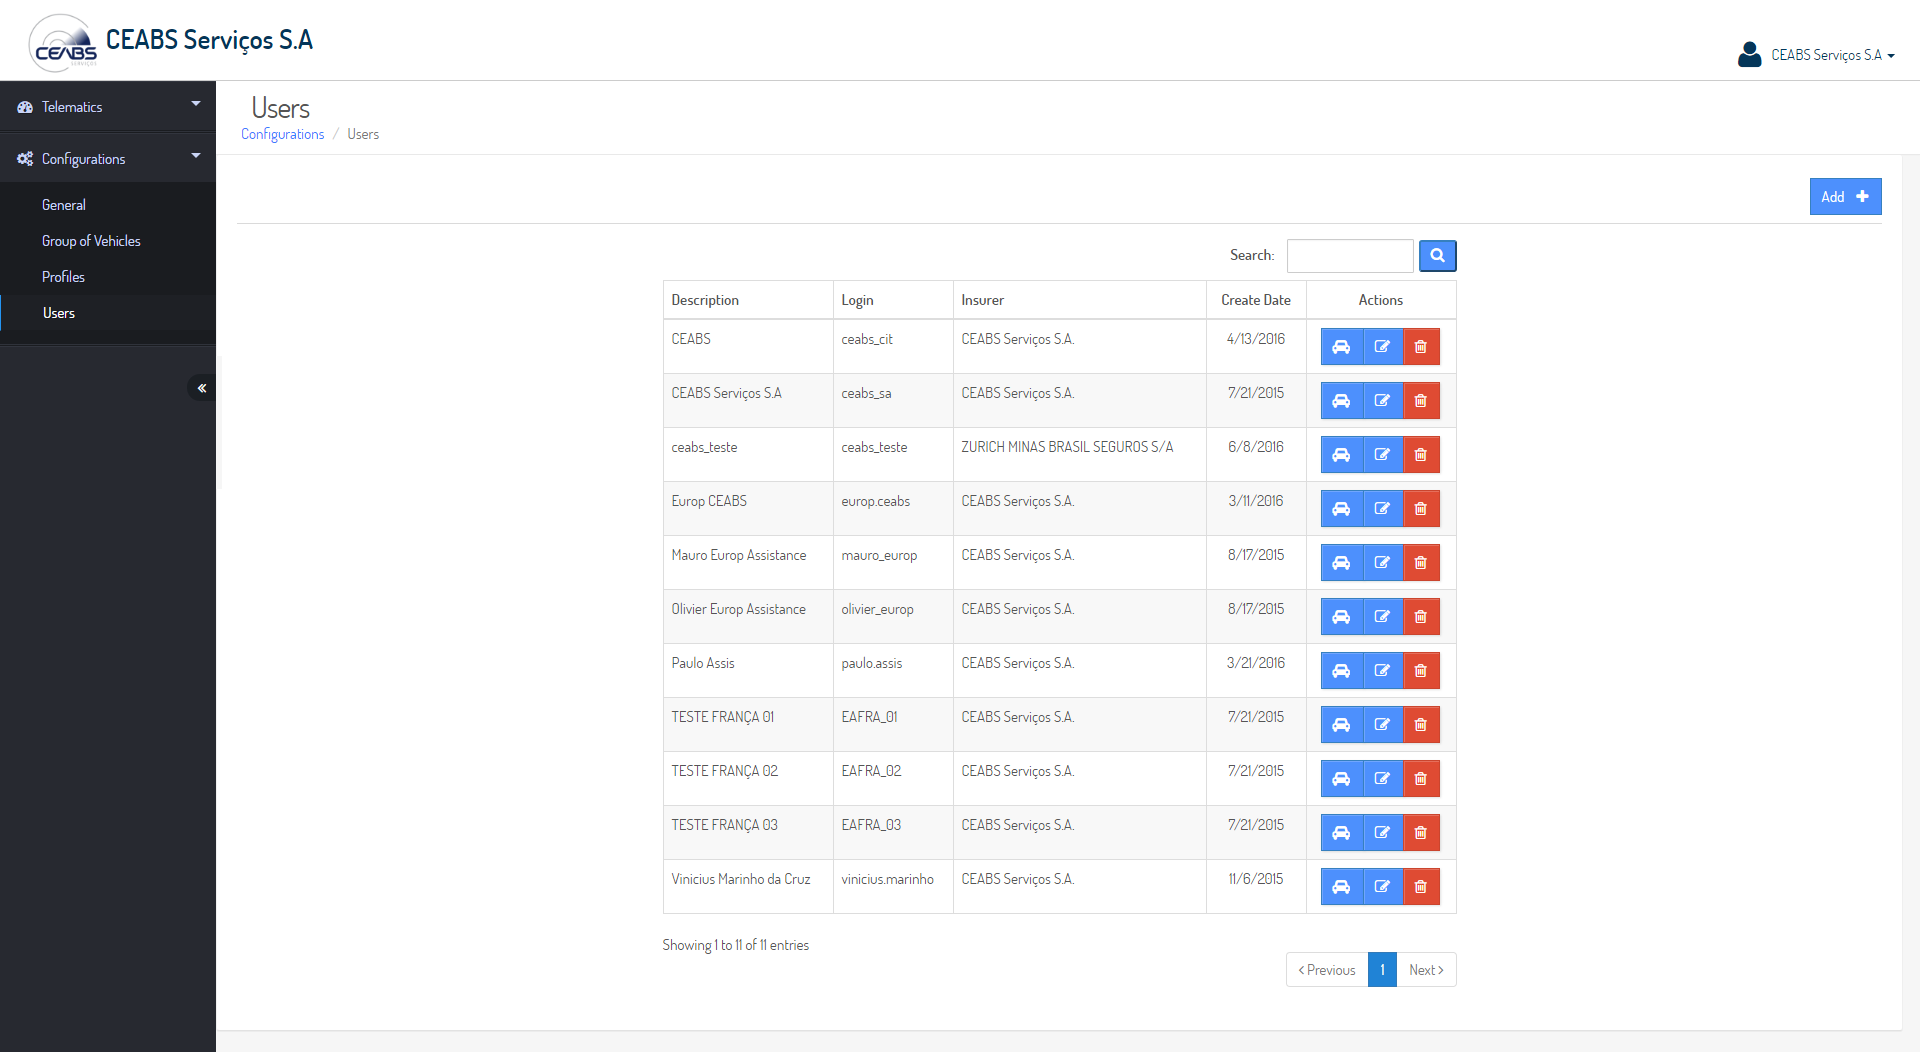The image size is (1920, 1052).
Task: Collapse the Configurations menu
Action: (108, 159)
